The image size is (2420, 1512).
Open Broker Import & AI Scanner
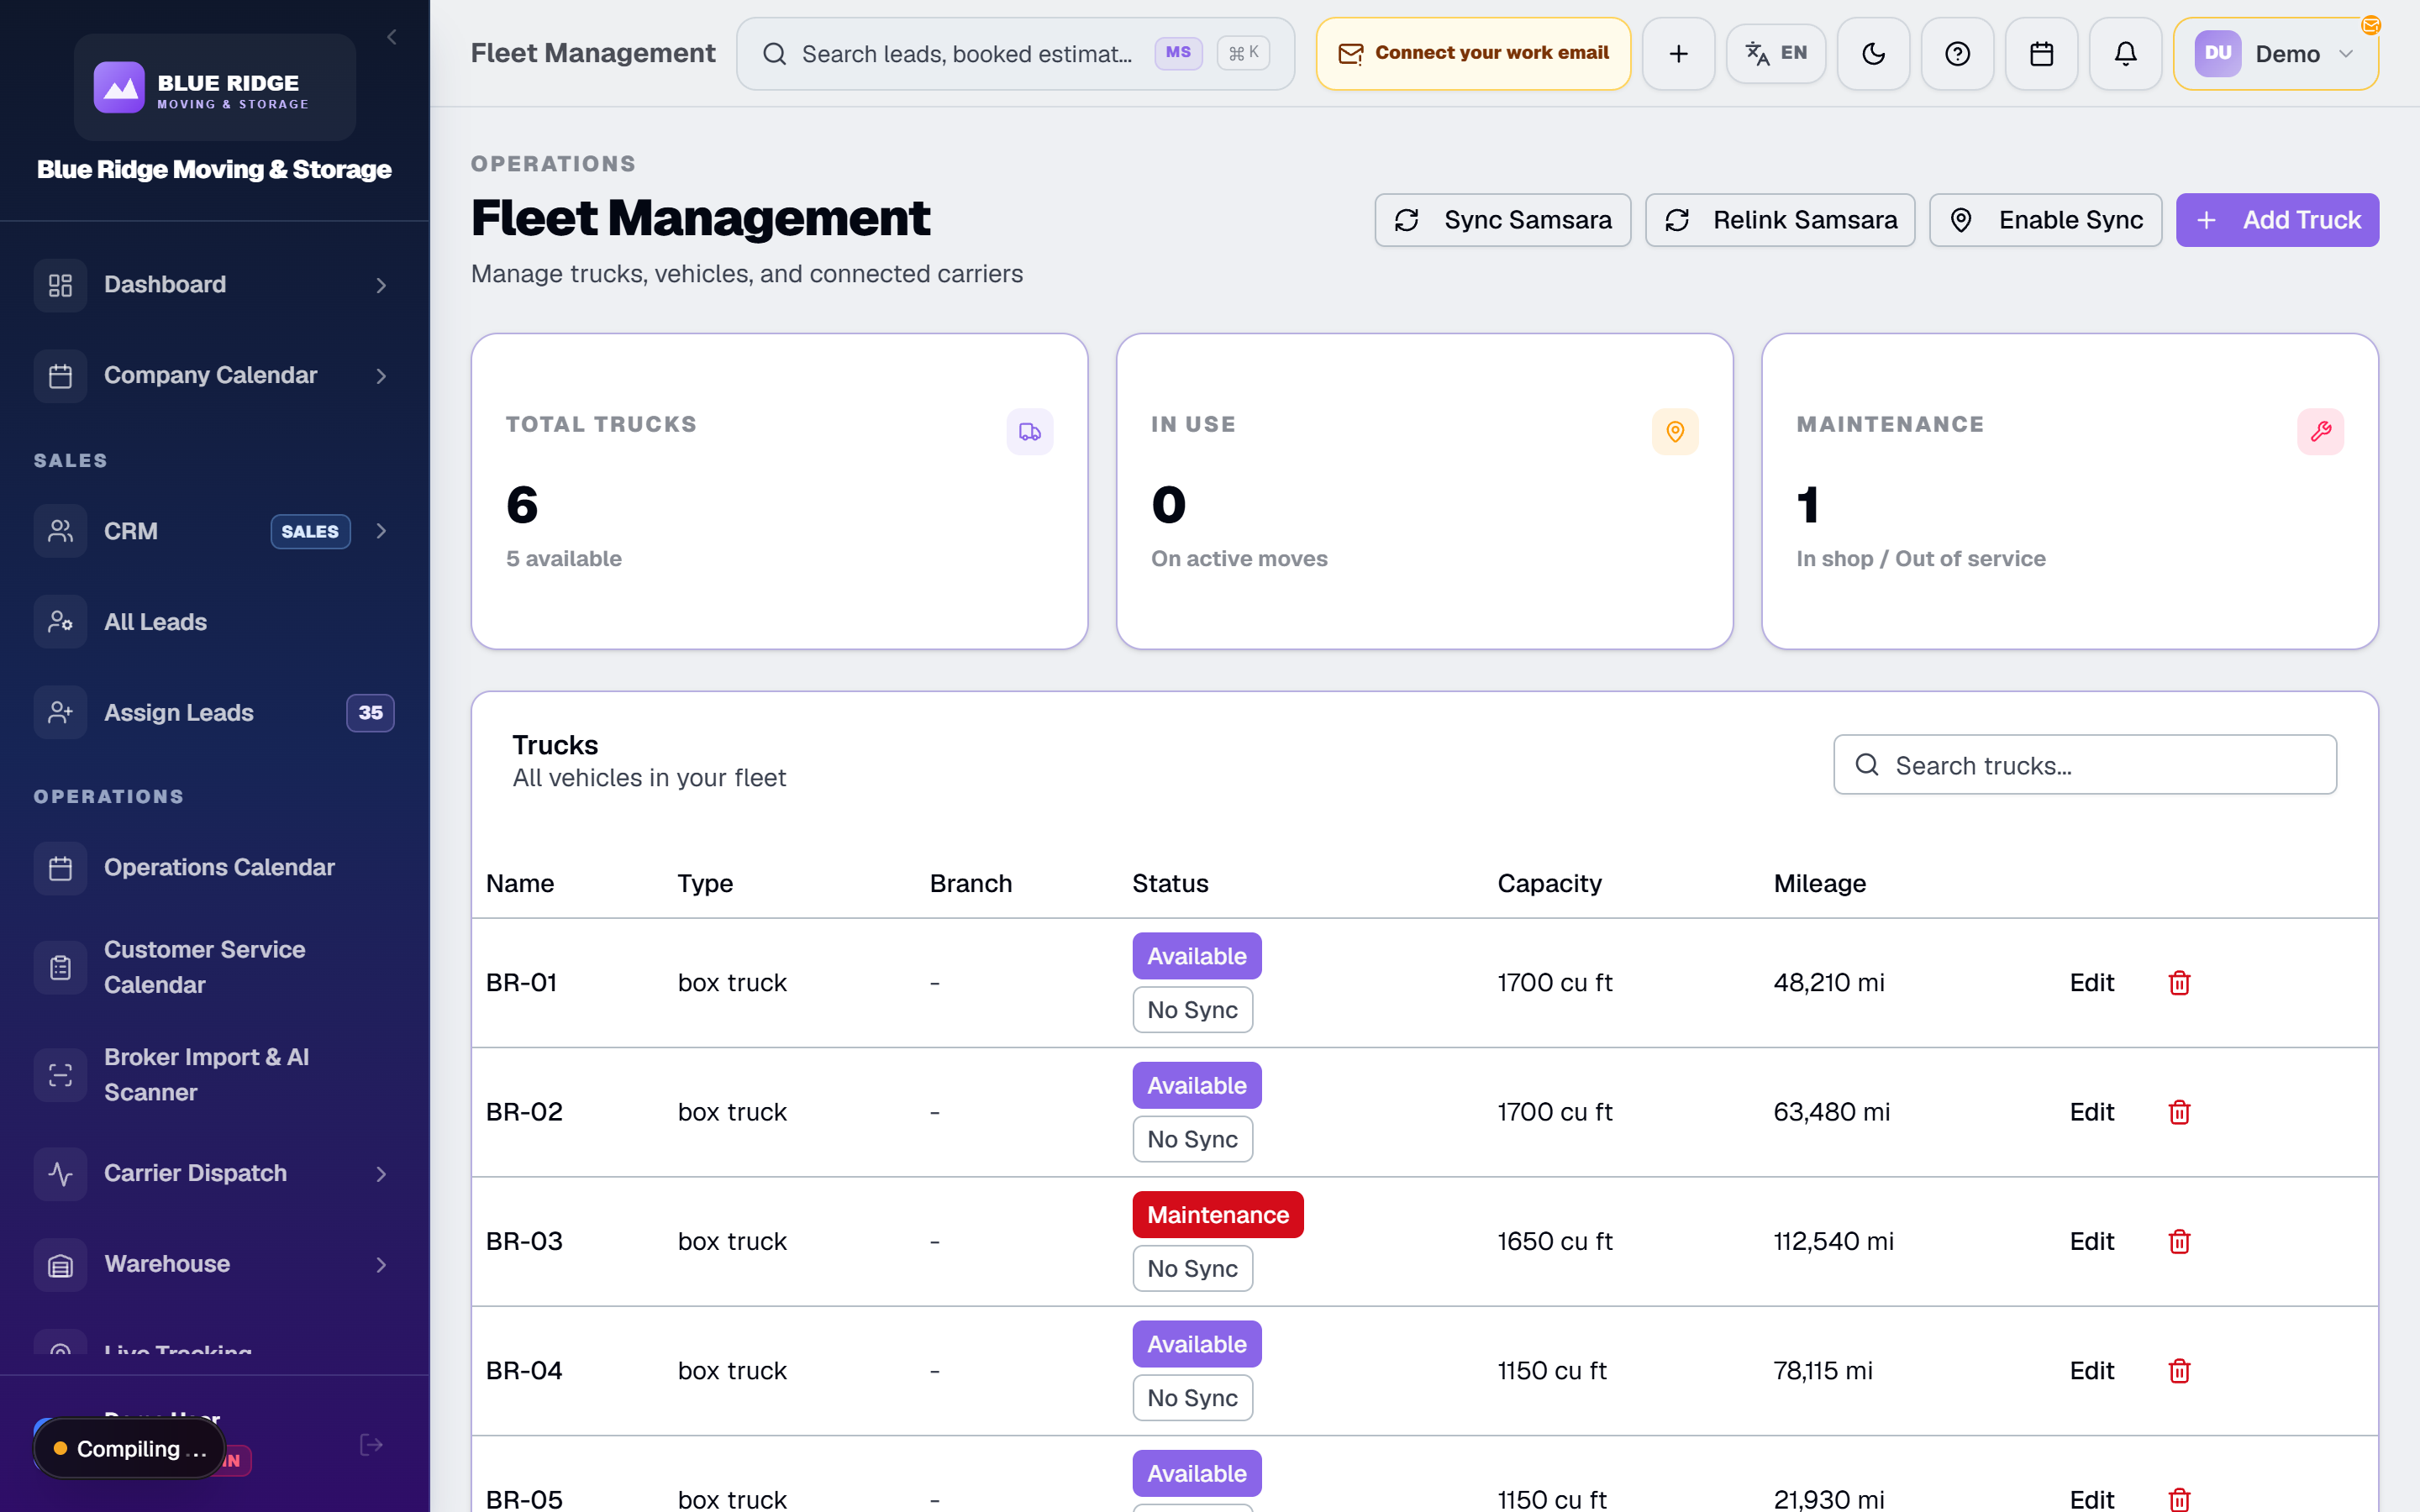214,1075
